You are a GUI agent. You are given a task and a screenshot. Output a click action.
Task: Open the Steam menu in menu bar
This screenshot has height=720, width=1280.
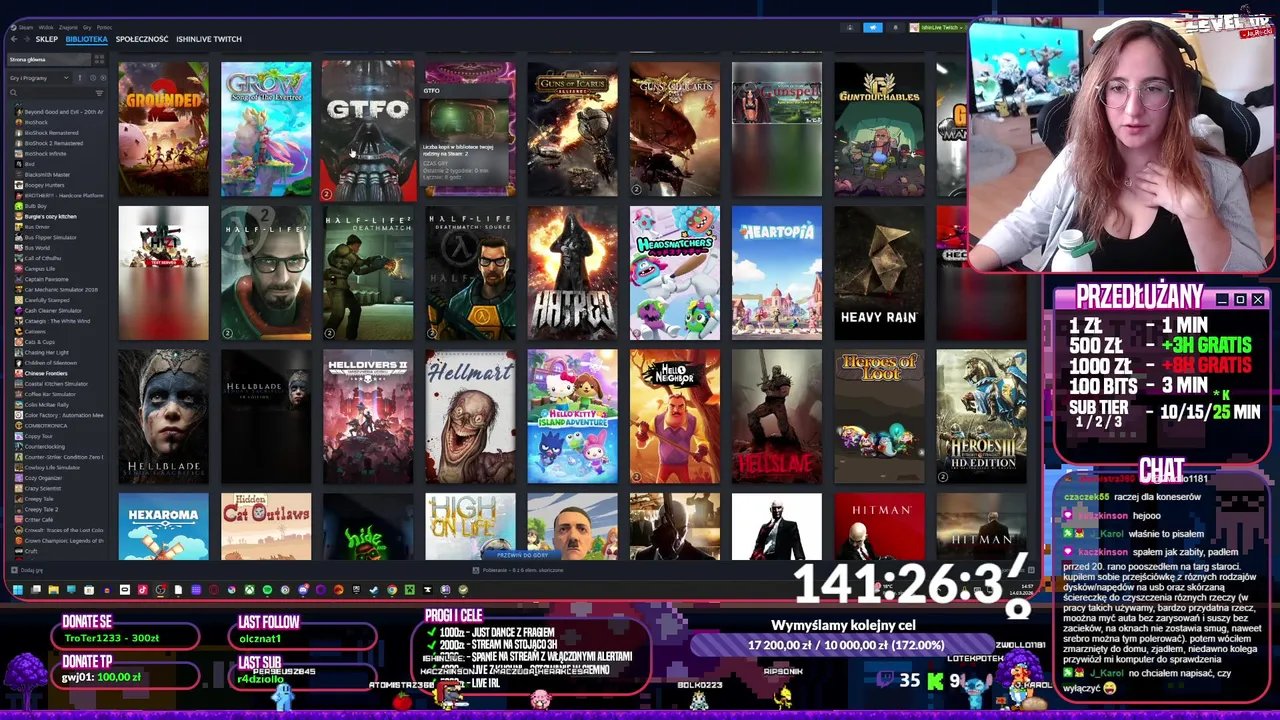point(26,28)
